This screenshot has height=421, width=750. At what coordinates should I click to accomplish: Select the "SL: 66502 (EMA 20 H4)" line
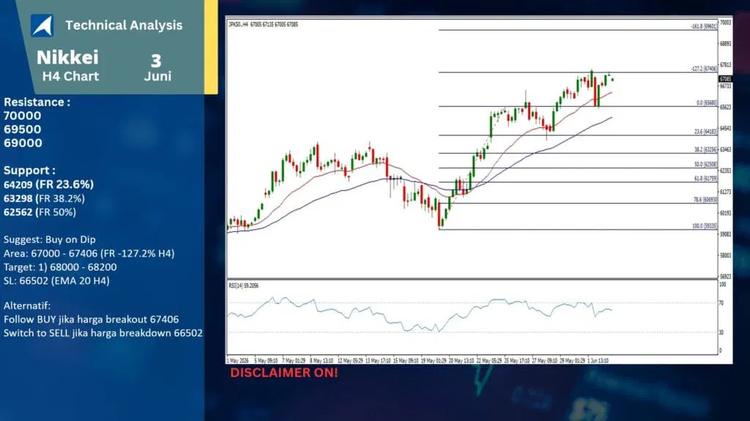pos(56,281)
